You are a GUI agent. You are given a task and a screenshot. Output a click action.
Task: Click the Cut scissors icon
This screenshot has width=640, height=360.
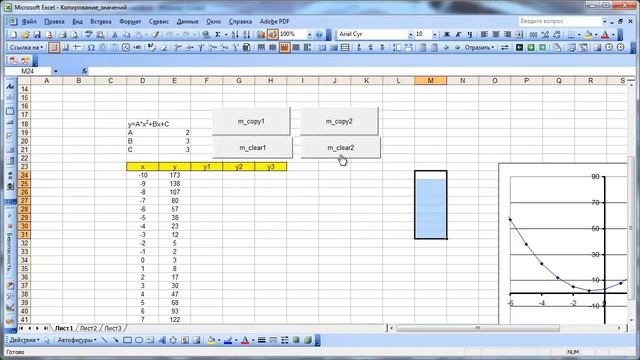point(115,35)
